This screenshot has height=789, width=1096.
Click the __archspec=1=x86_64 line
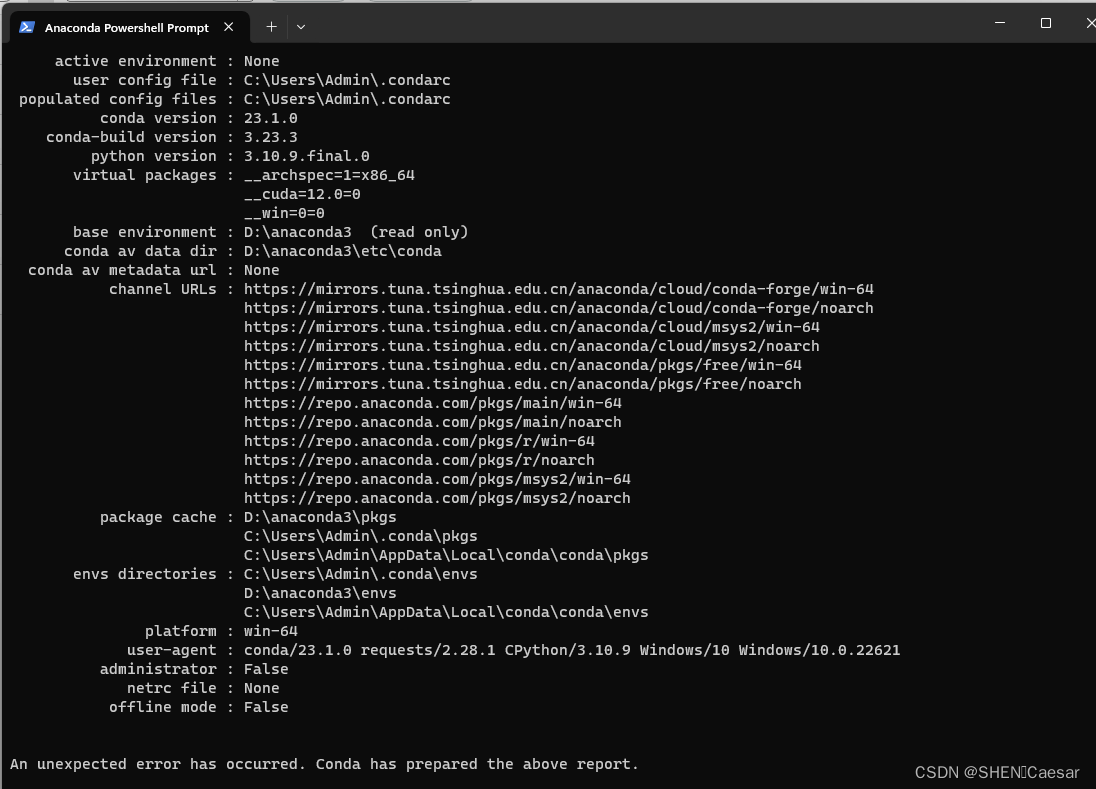329,175
